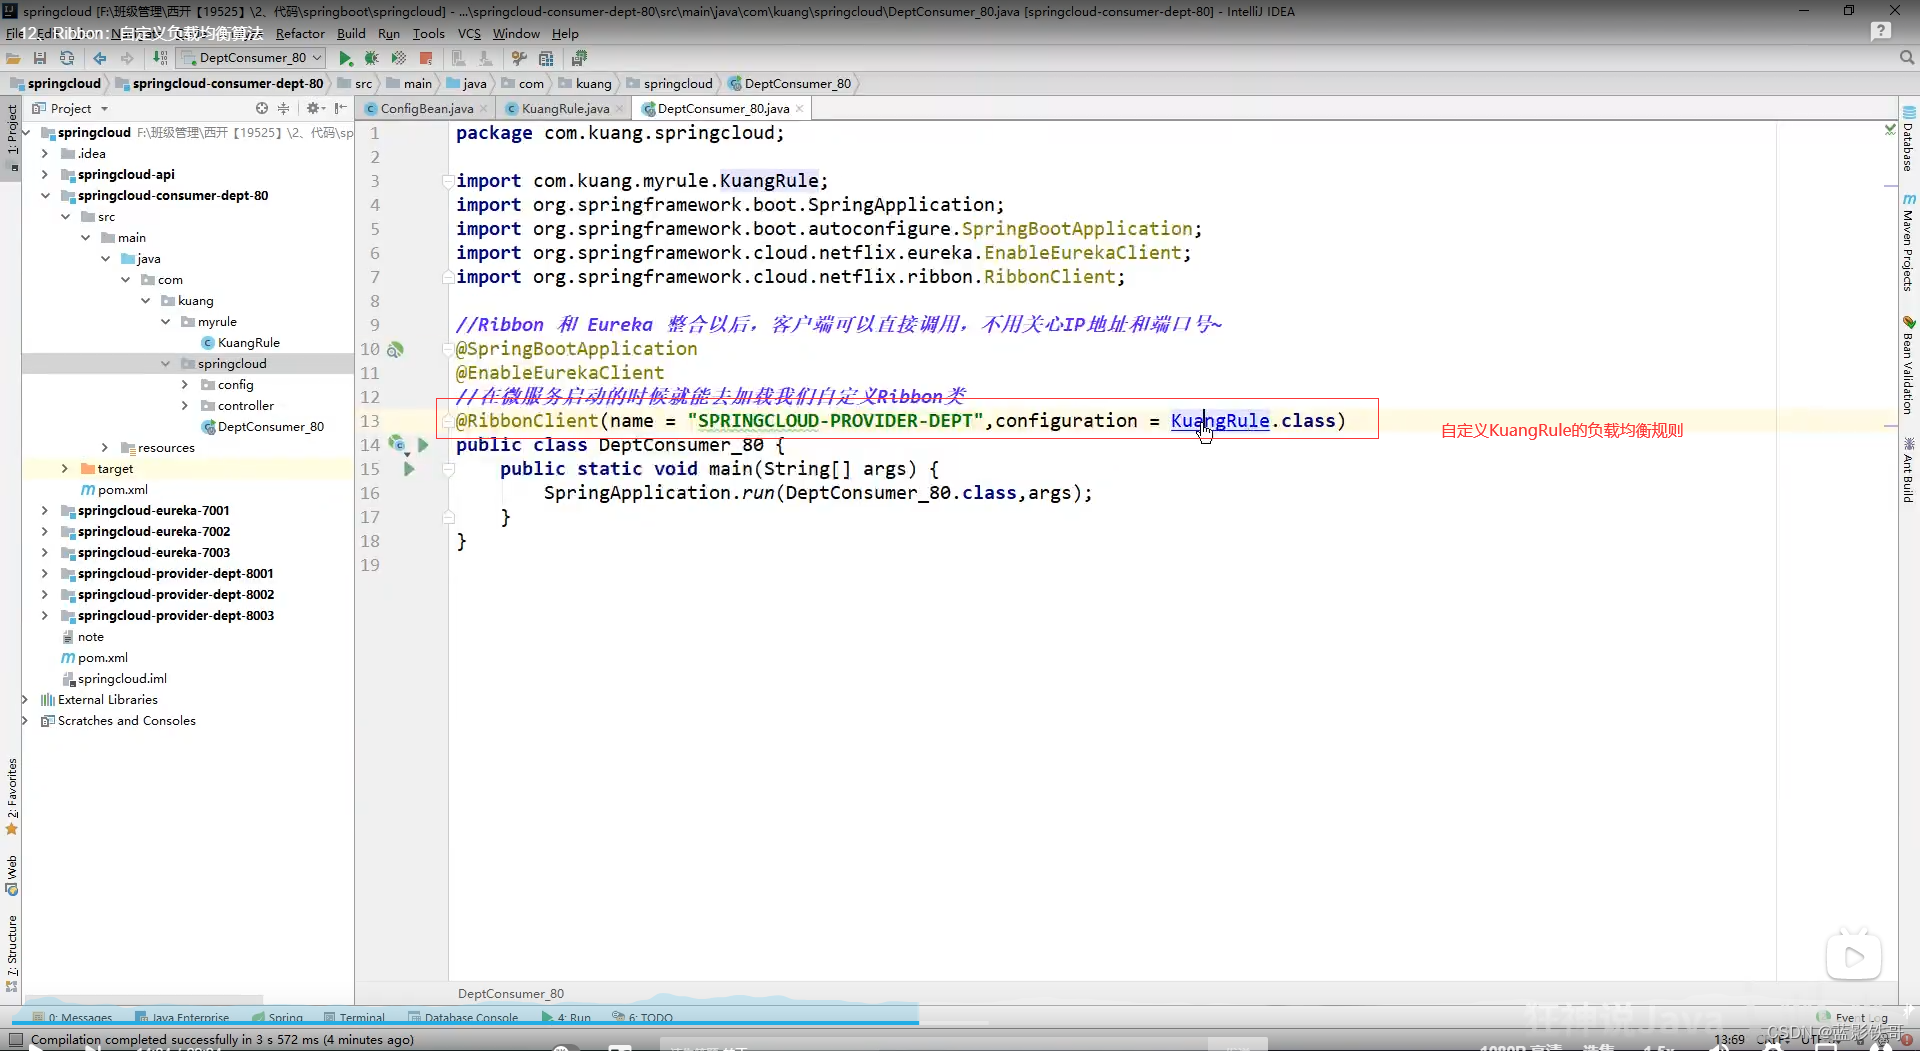
Task: Hide the Project panel with the hide icon
Action: (x=341, y=108)
